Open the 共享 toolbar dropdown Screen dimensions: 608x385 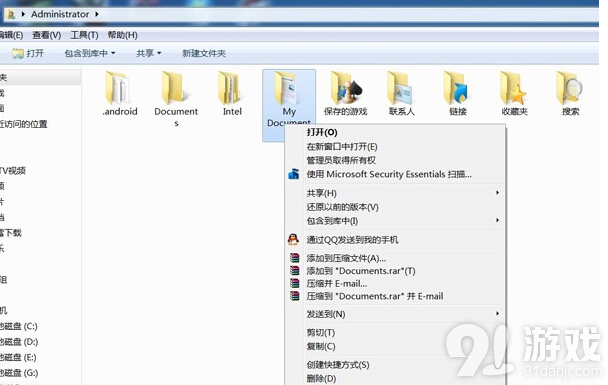coord(149,53)
